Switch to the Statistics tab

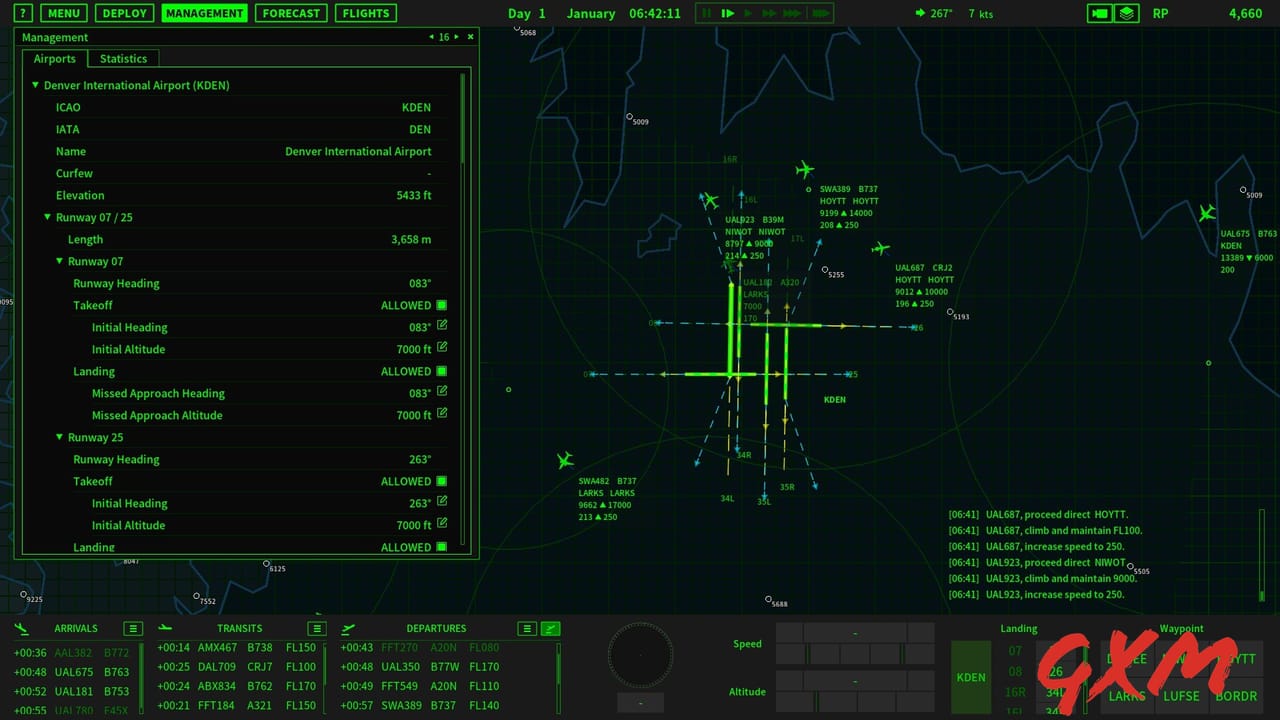[x=123, y=58]
